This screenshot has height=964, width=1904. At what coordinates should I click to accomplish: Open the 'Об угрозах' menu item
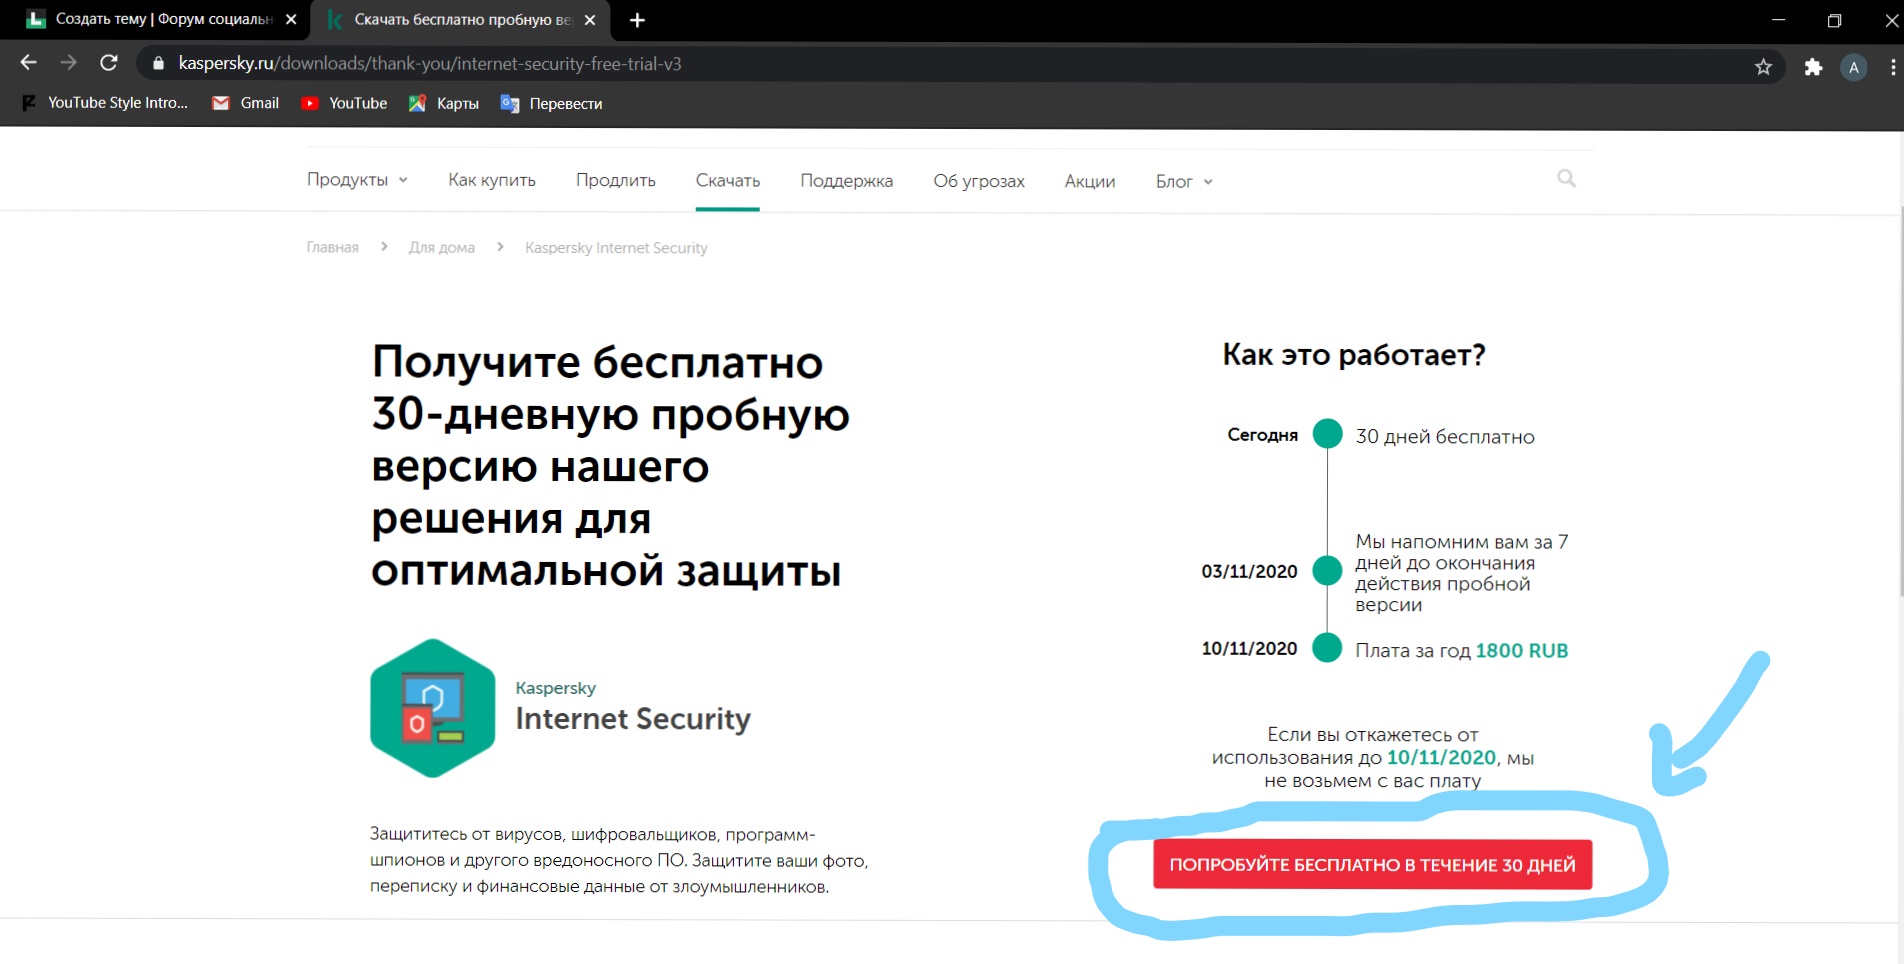[x=979, y=181]
